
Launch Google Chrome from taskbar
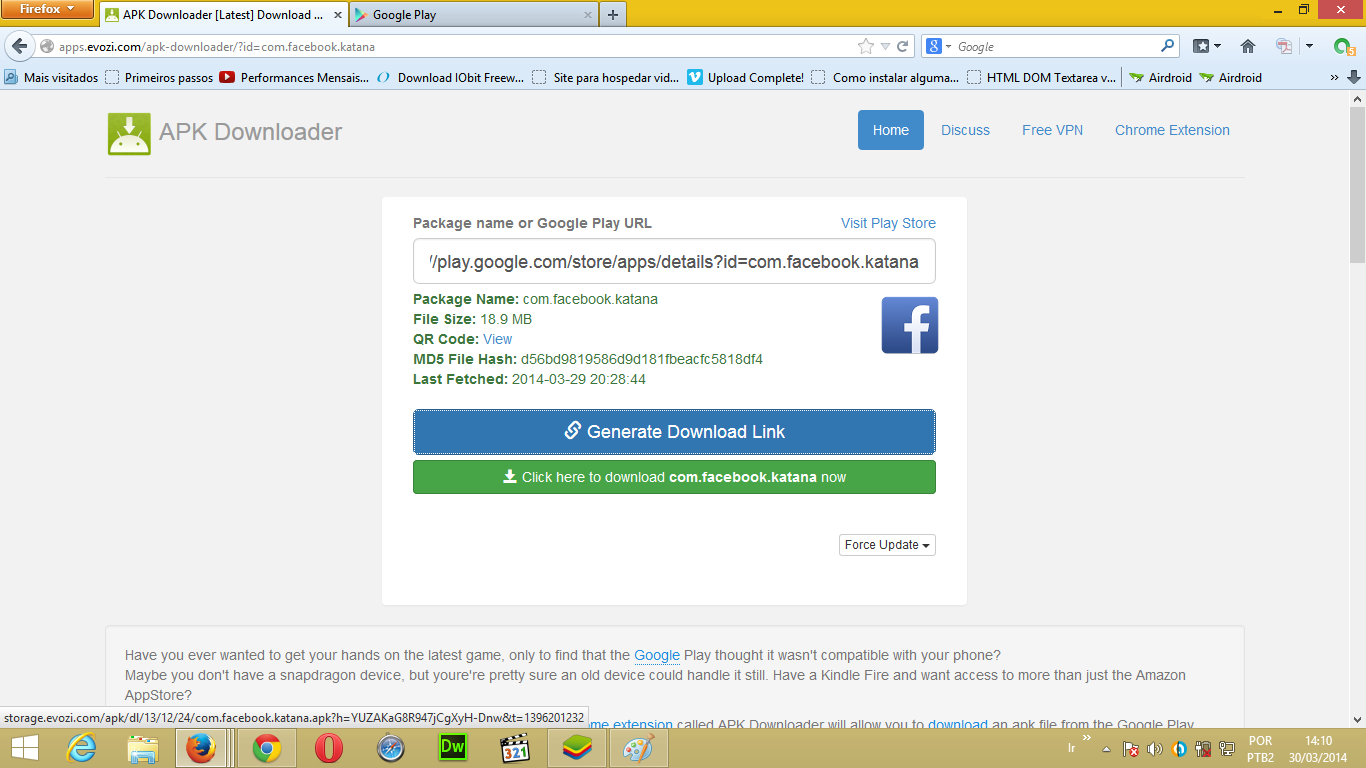[x=266, y=748]
